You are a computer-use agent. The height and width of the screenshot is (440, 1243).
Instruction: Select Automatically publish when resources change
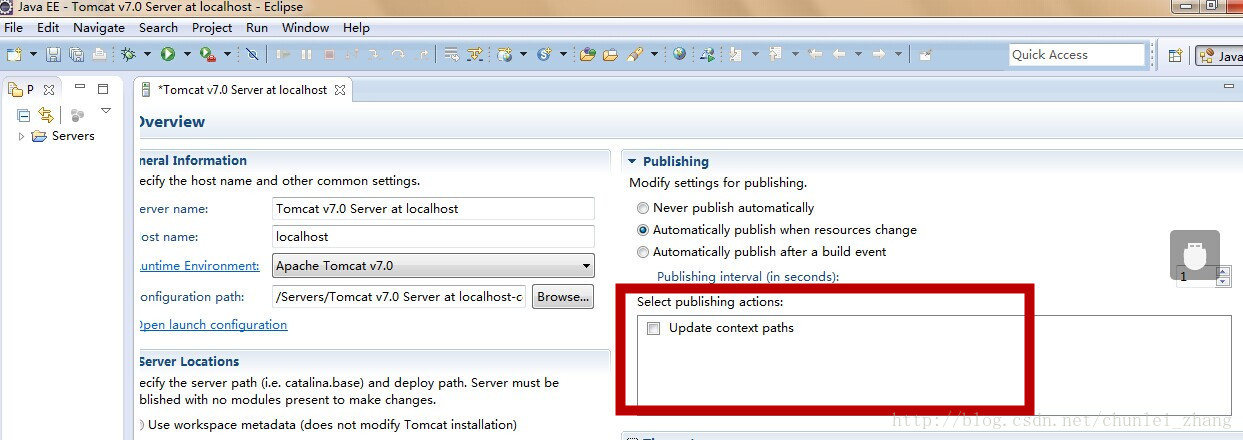[x=643, y=230]
